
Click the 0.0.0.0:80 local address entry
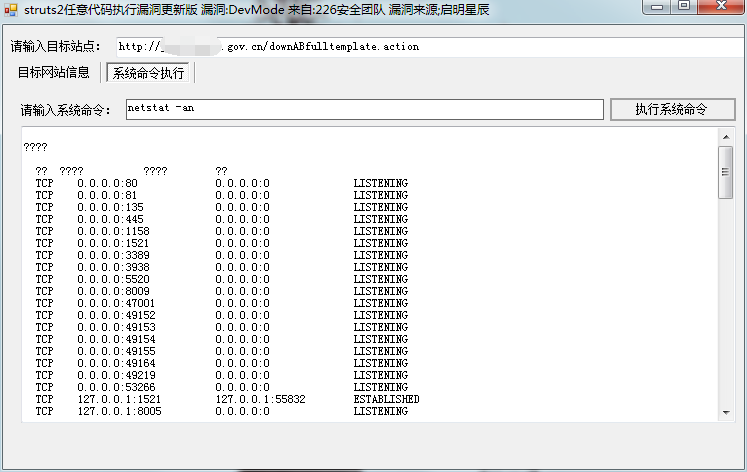point(108,183)
